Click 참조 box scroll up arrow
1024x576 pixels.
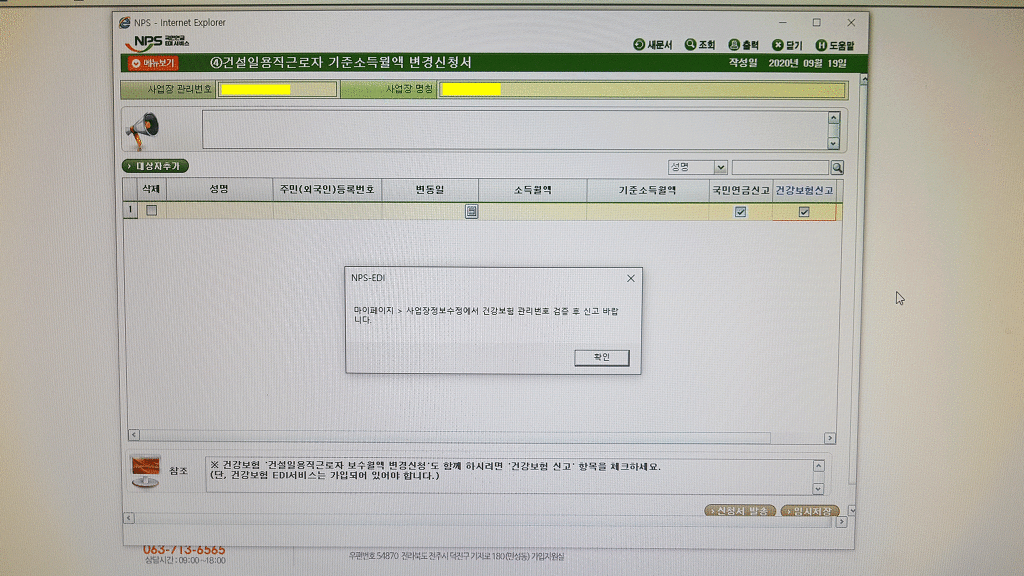point(818,466)
